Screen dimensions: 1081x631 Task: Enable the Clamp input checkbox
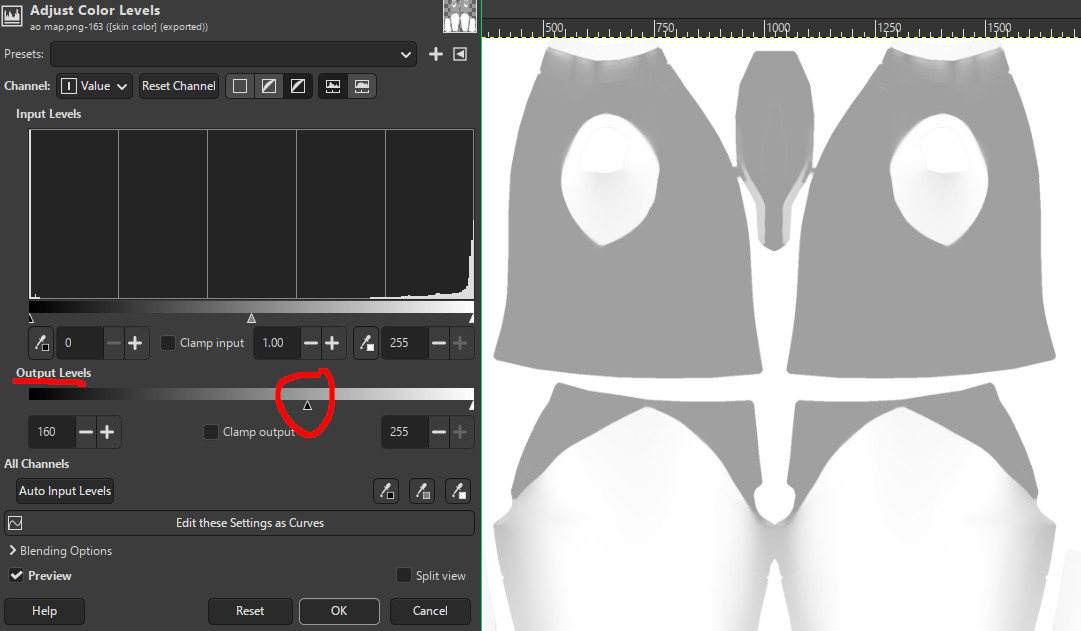(x=168, y=343)
